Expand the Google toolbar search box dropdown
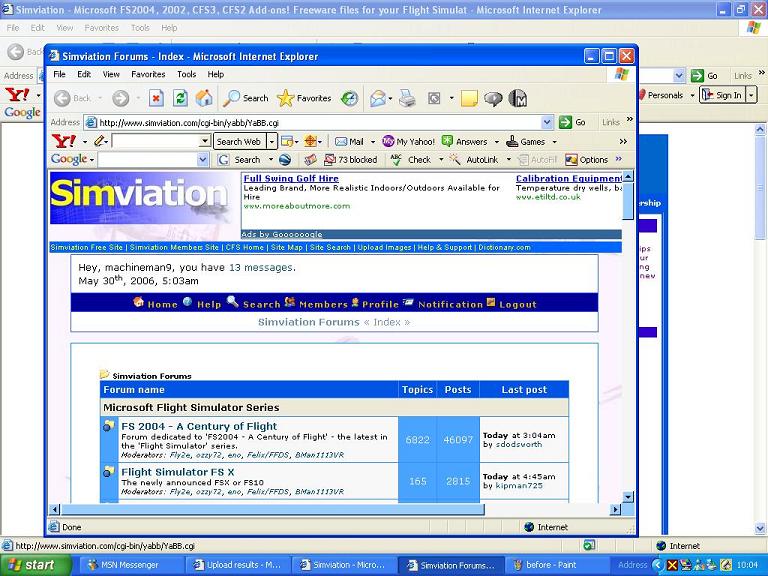The width and height of the screenshot is (768, 576). (x=203, y=159)
